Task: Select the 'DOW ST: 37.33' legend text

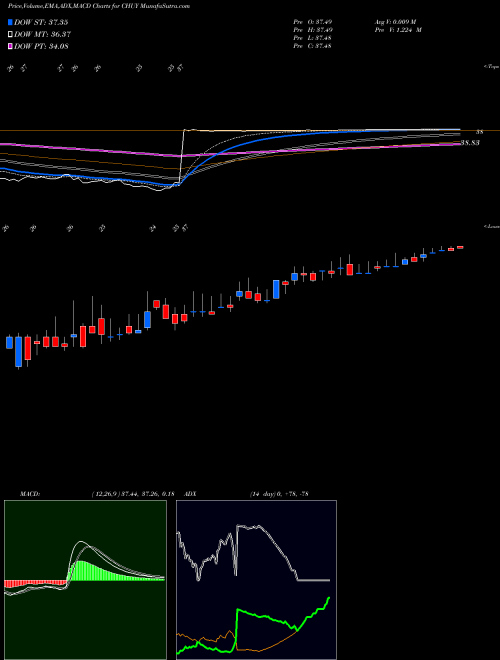Action: (41, 22)
